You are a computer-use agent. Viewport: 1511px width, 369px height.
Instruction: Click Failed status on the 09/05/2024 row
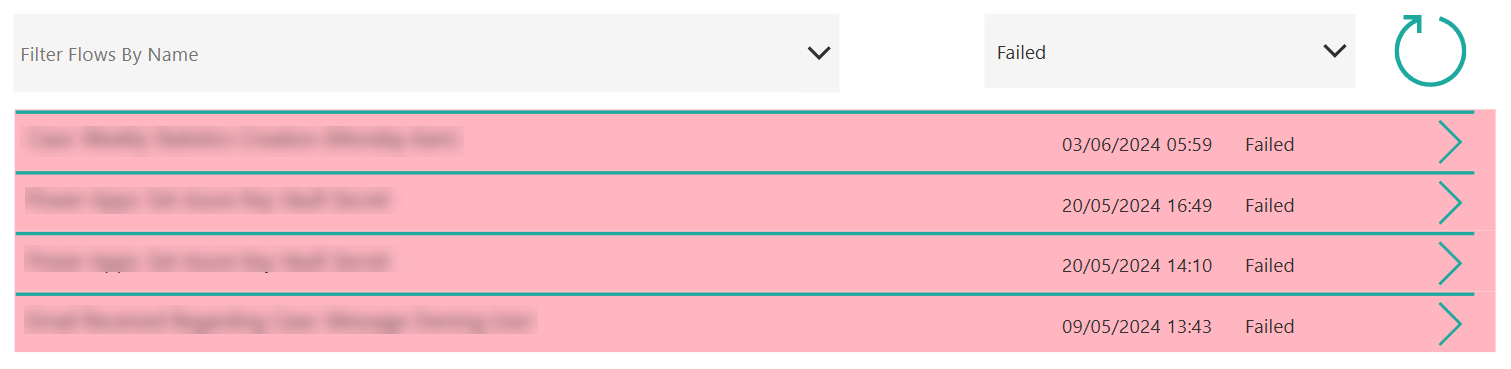tap(1270, 327)
